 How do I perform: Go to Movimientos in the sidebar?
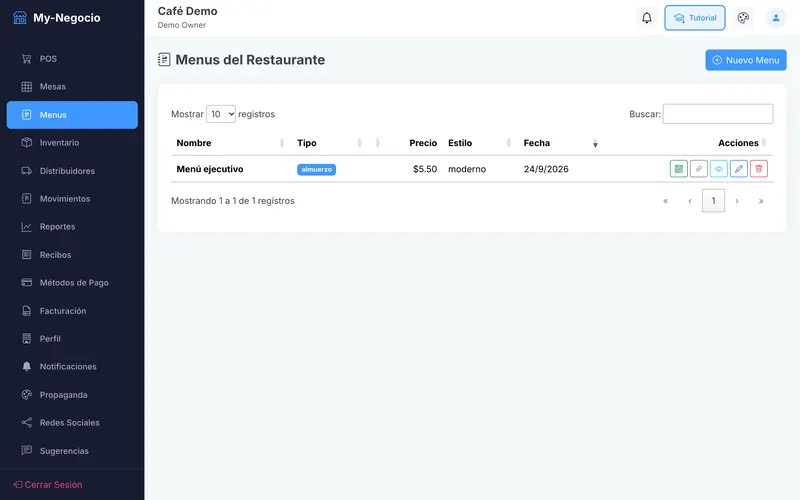72,199
